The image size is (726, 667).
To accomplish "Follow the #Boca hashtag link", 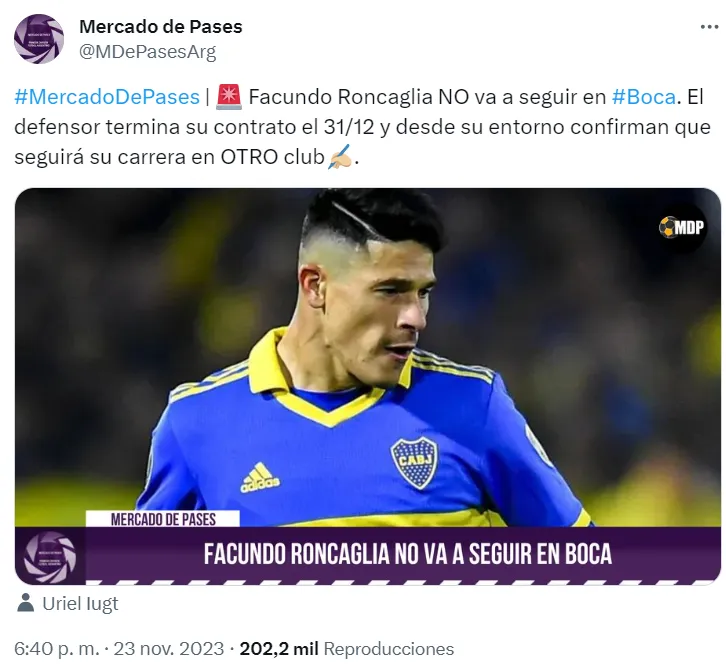I will 644,97.
